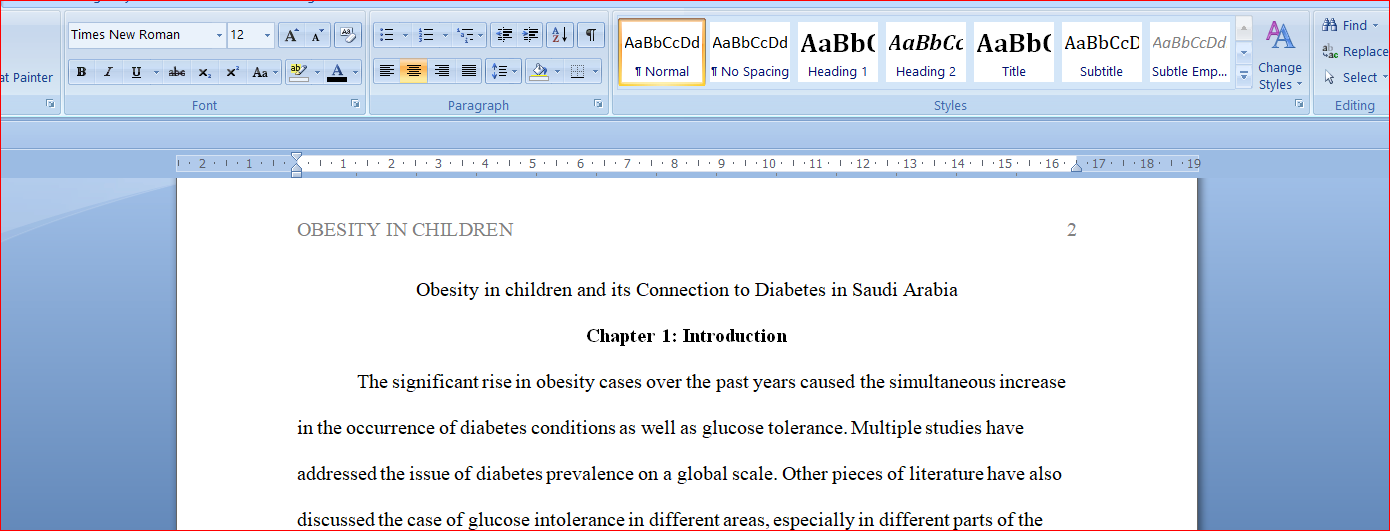Viewport: 1390px width, 531px height.
Task: Open the underline style dropdown arrow
Action: [x=156, y=72]
